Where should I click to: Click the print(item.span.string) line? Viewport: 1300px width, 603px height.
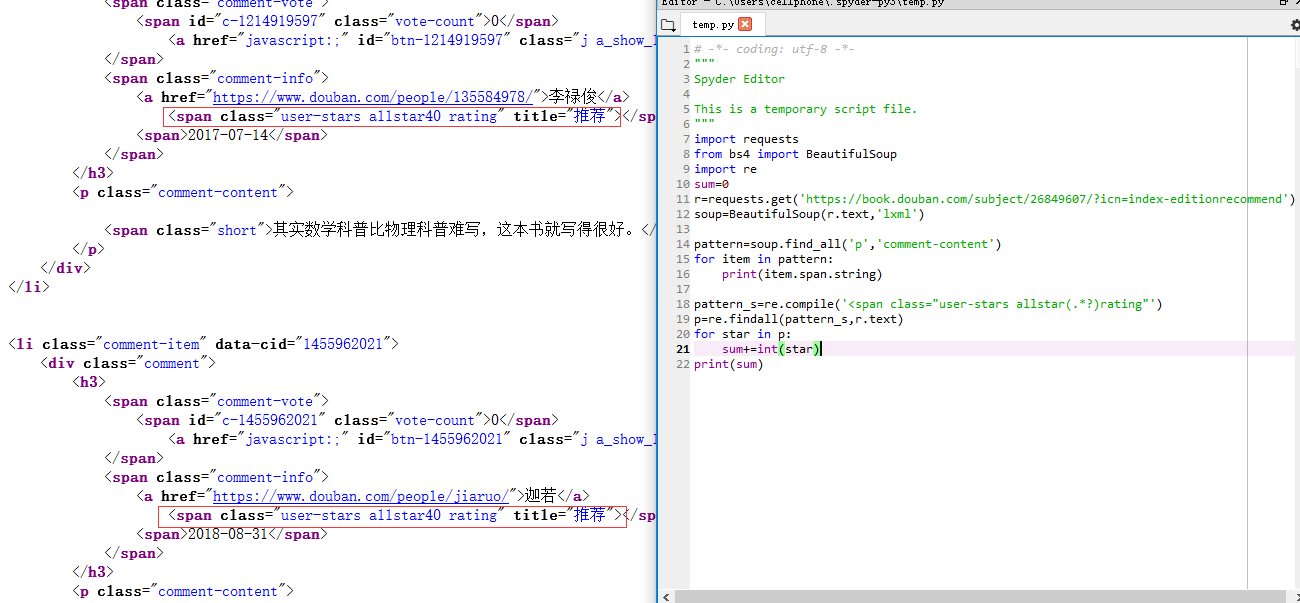tap(802, 274)
